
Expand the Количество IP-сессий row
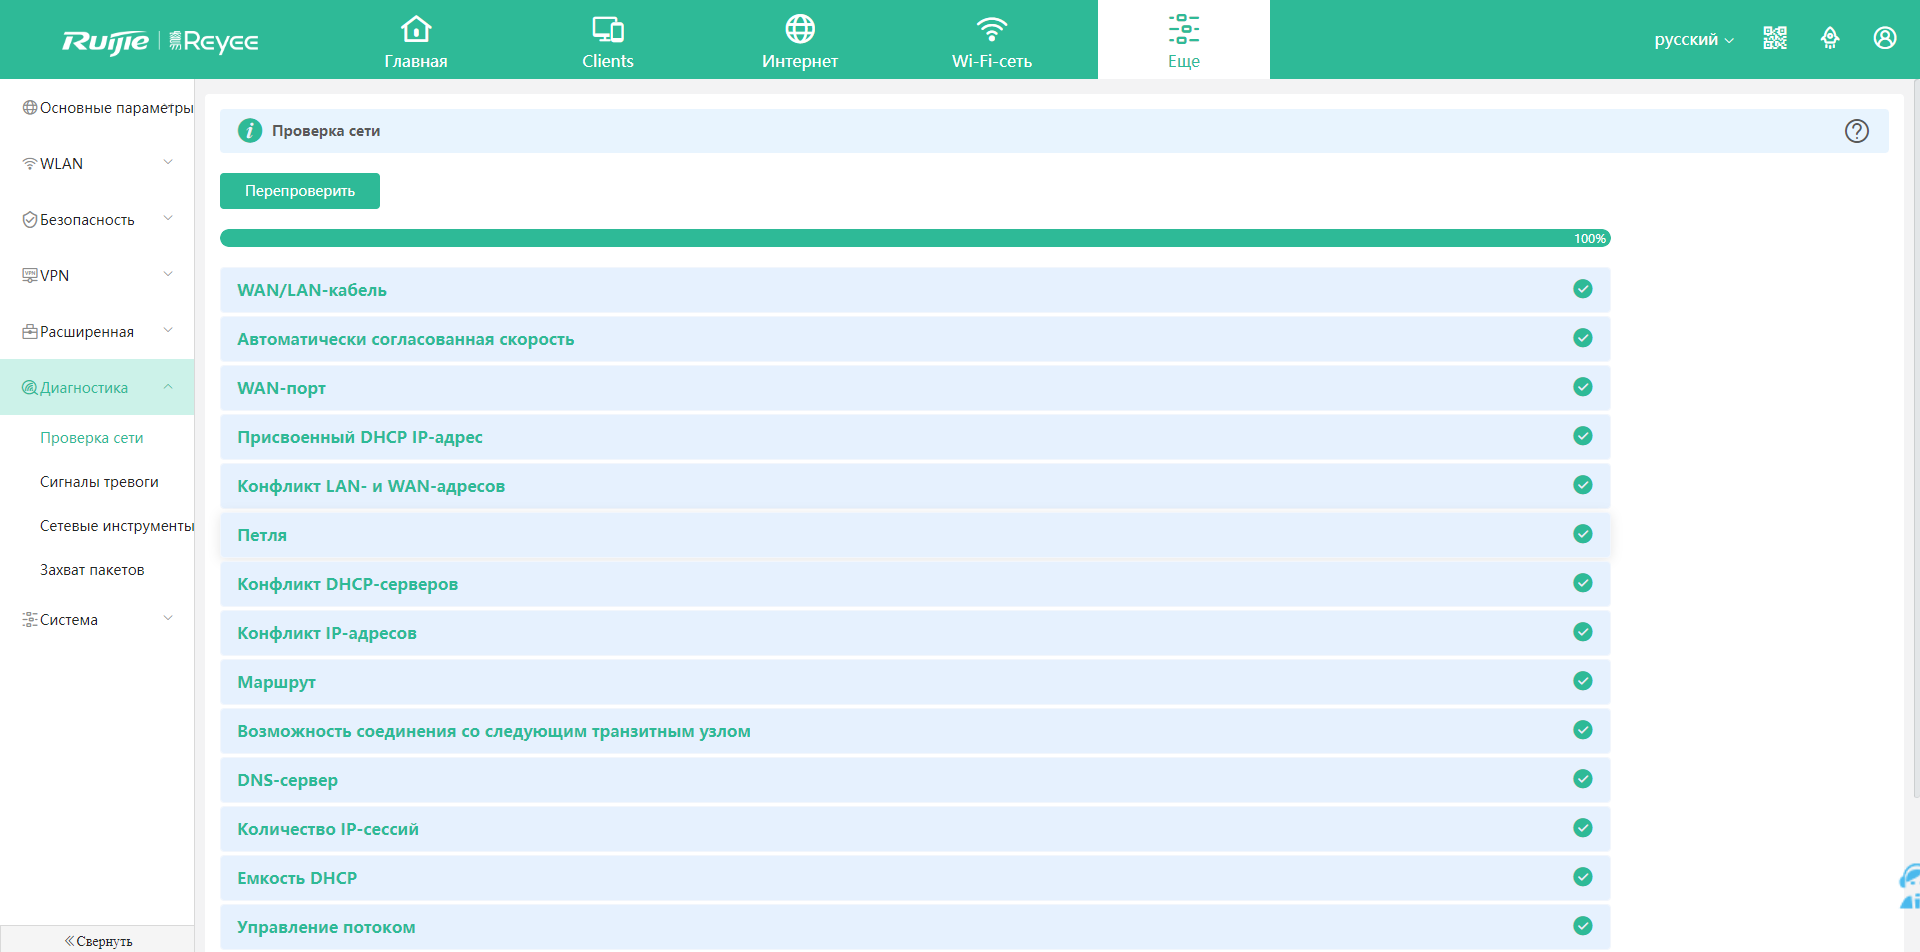(x=915, y=828)
